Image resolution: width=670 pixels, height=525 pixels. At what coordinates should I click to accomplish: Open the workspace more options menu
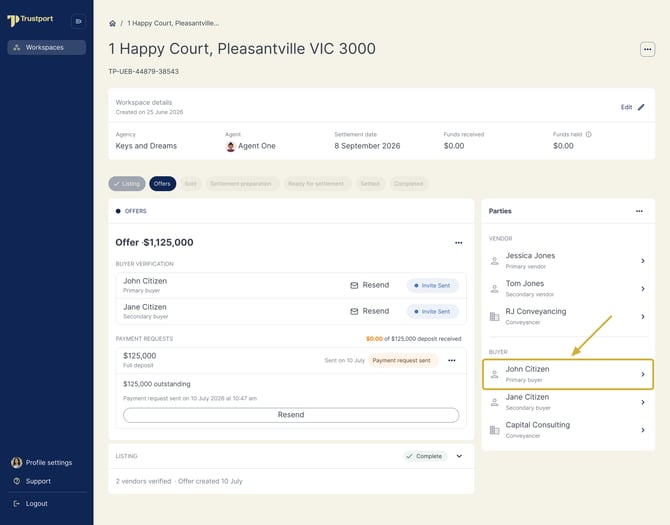[647, 49]
